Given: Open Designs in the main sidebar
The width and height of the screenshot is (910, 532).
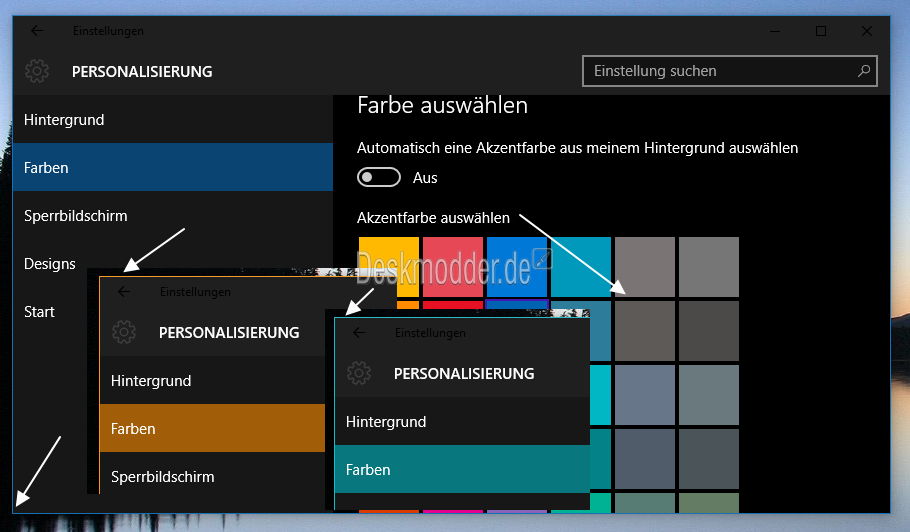Looking at the screenshot, I should pyautogui.click(x=50, y=263).
